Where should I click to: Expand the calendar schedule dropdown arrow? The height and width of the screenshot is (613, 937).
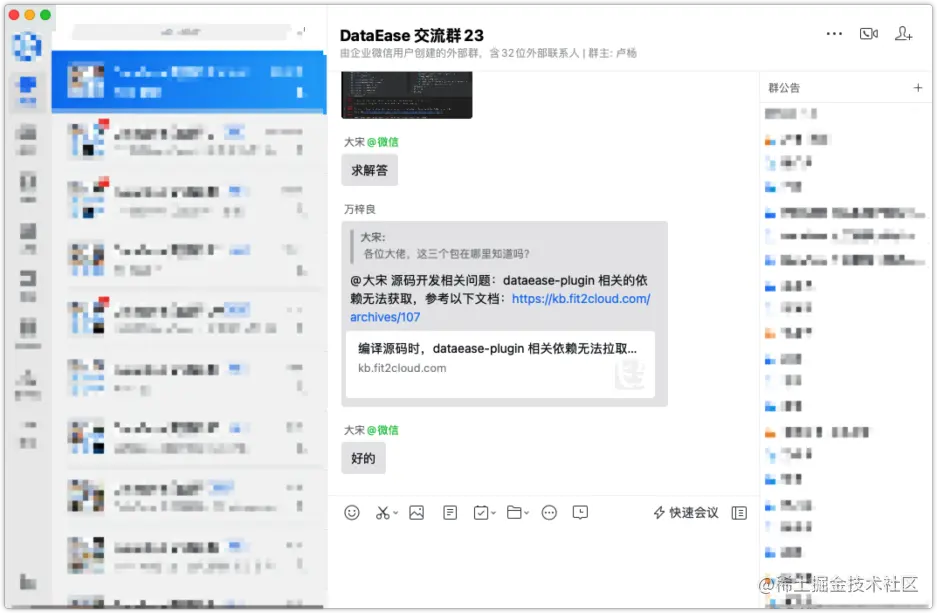tap(494, 513)
